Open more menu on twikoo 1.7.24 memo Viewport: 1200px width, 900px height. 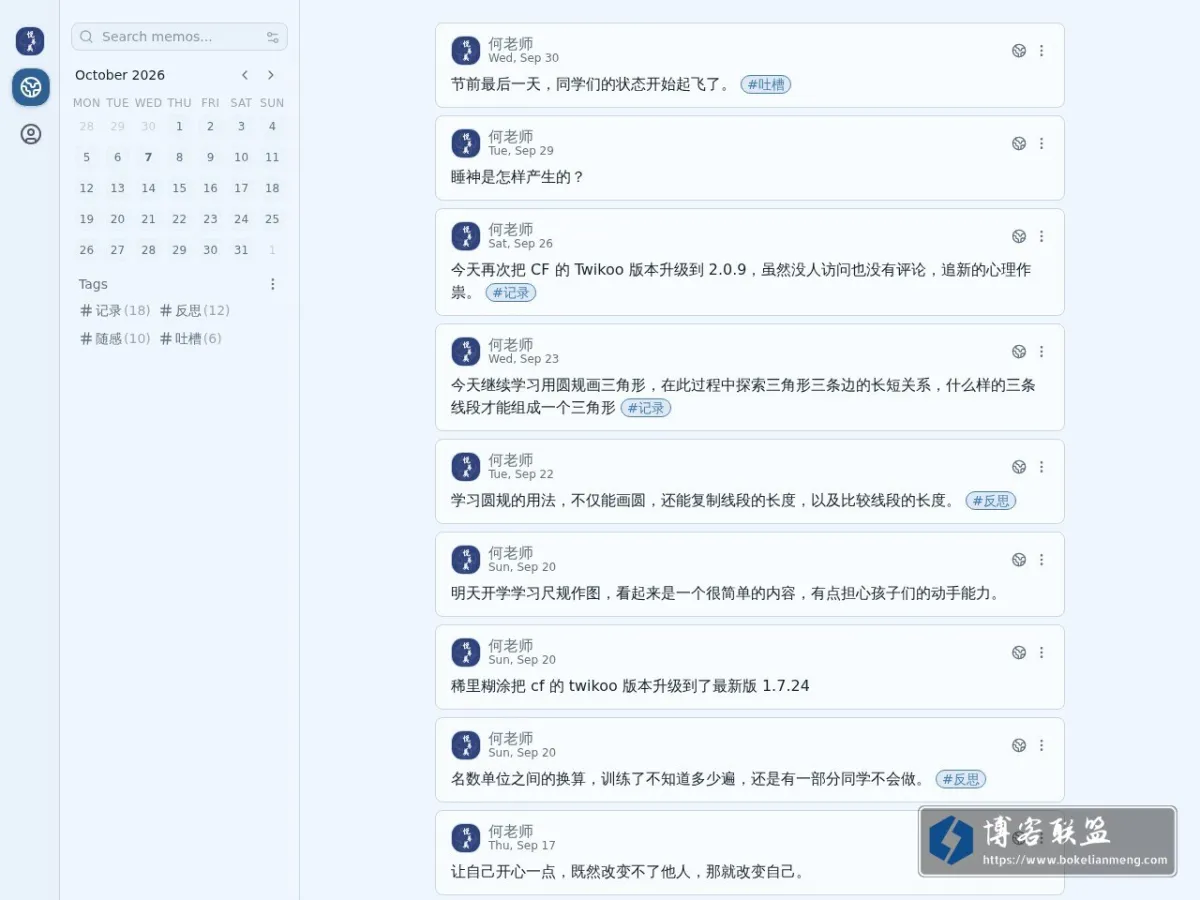[x=1041, y=653]
